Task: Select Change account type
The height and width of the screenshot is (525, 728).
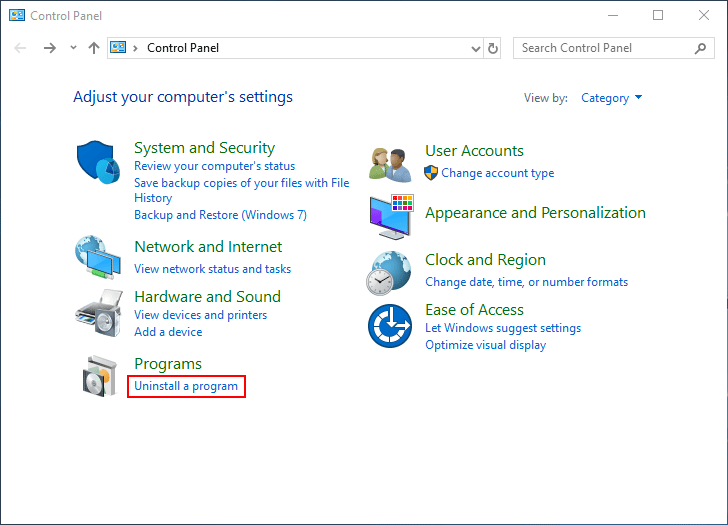Action: coord(498,173)
